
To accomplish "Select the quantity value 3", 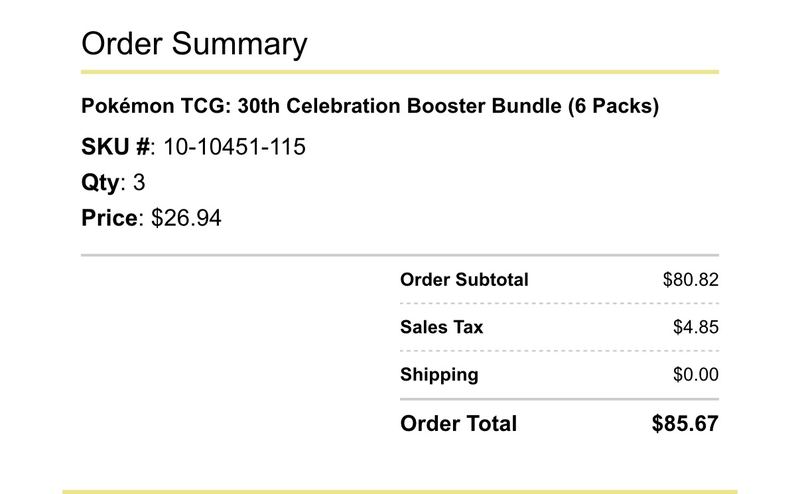I will tap(139, 183).
